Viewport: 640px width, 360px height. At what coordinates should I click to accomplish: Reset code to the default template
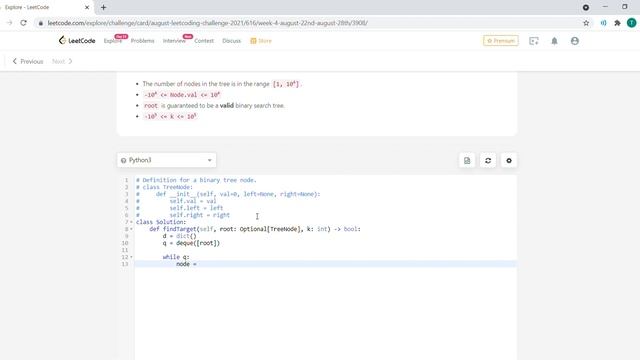pos(488,160)
